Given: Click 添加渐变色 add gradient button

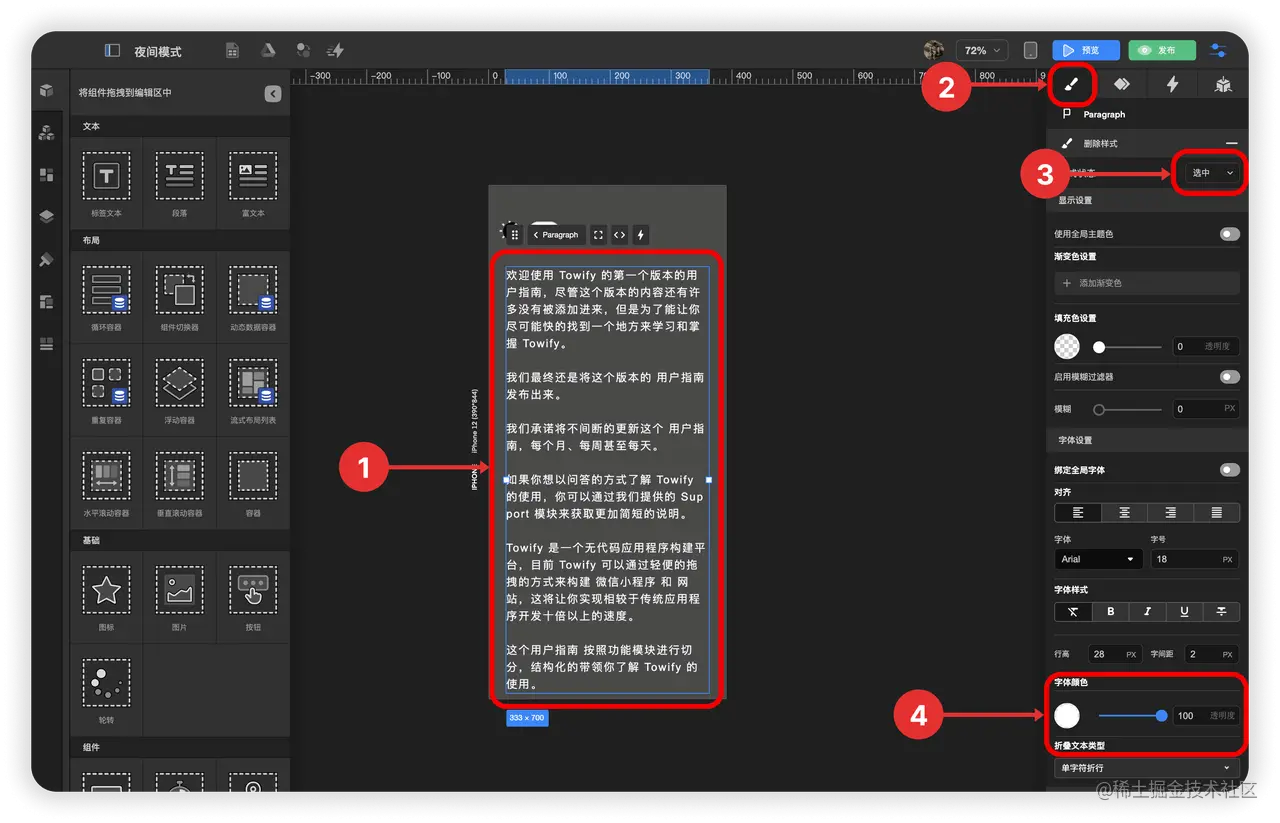Looking at the screenshot, I should coord(1147,283).
